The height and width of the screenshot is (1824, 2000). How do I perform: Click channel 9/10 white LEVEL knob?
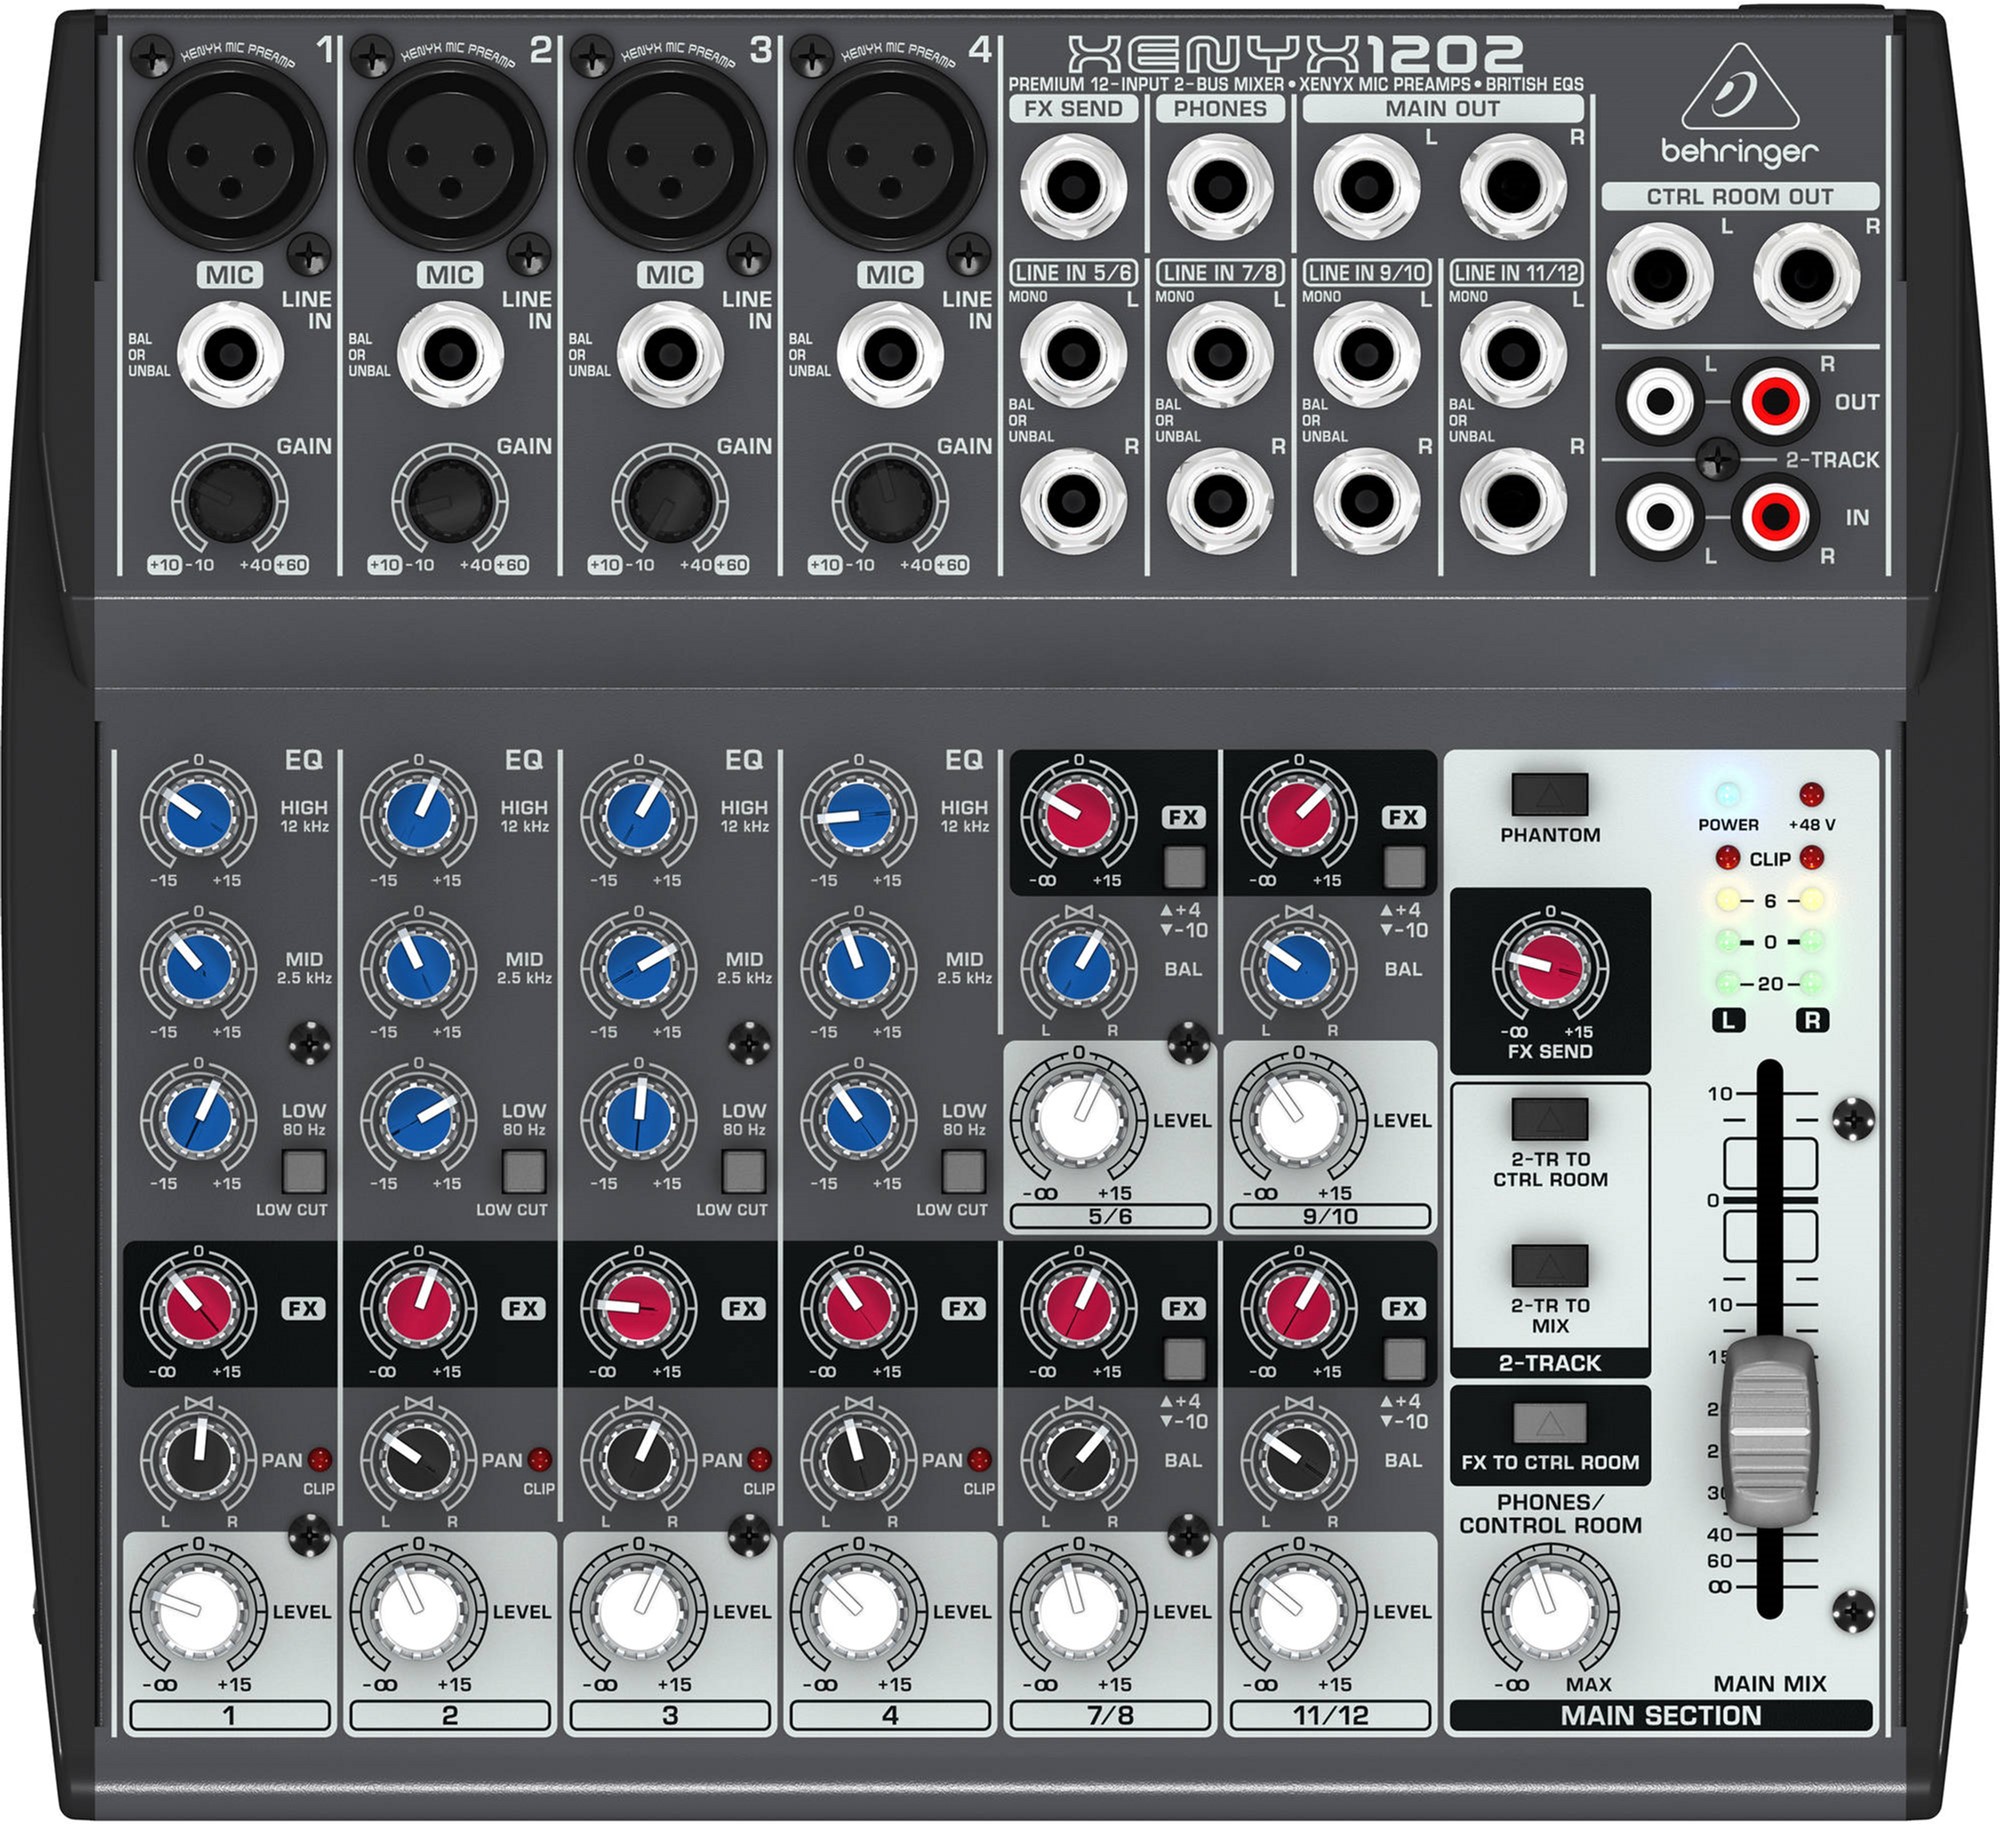coord(1299,1119)
